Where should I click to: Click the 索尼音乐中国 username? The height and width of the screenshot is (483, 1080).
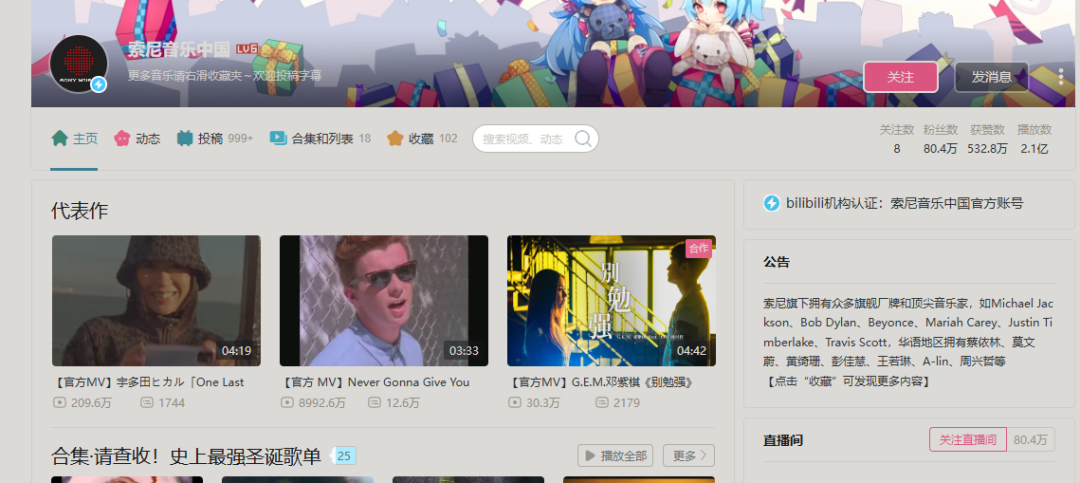click(178, 49)
